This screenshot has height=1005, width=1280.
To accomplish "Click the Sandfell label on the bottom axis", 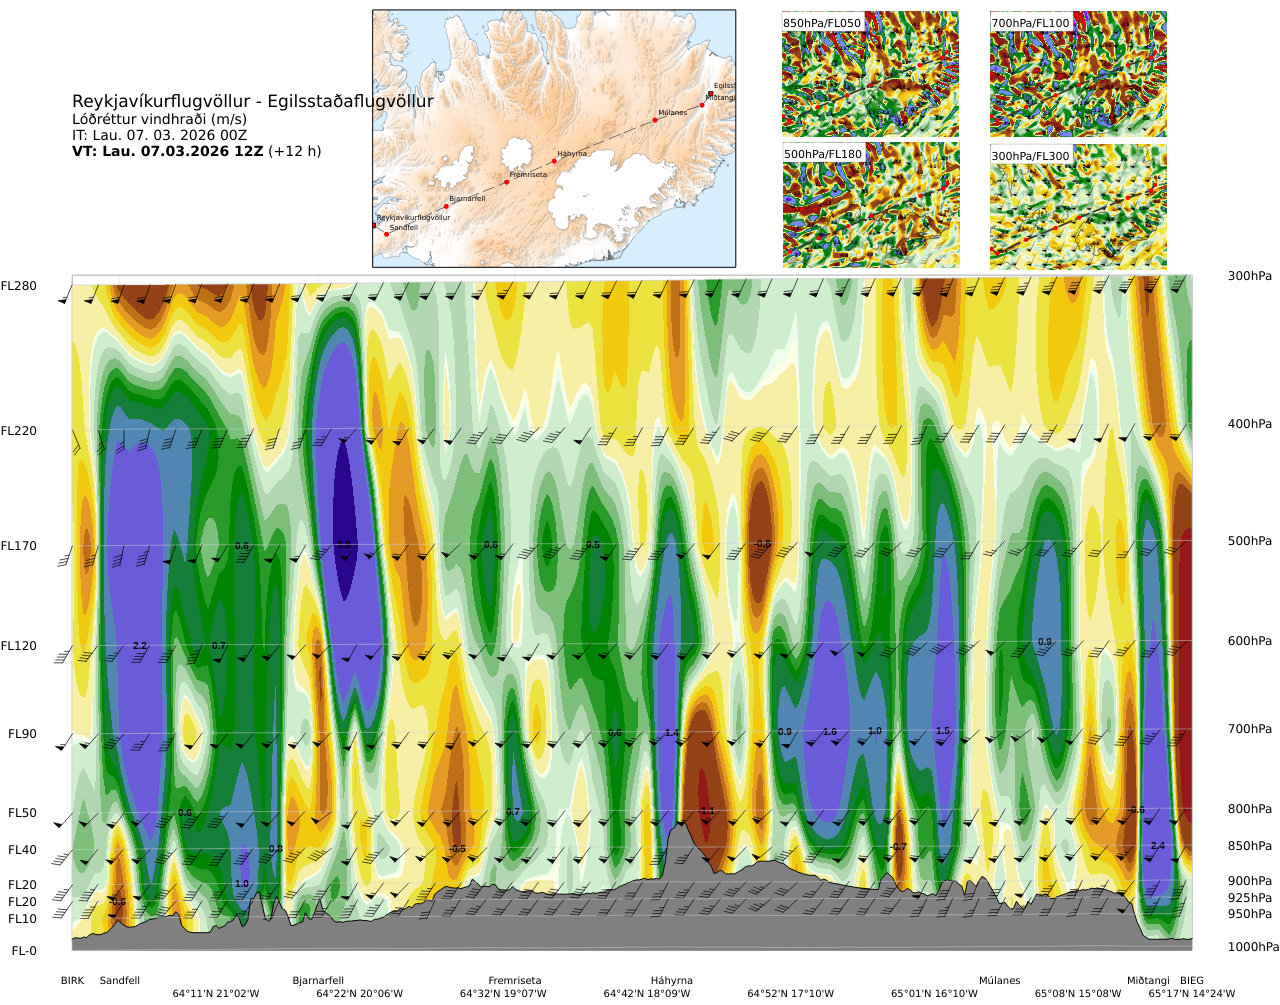I will coord(120,981).
